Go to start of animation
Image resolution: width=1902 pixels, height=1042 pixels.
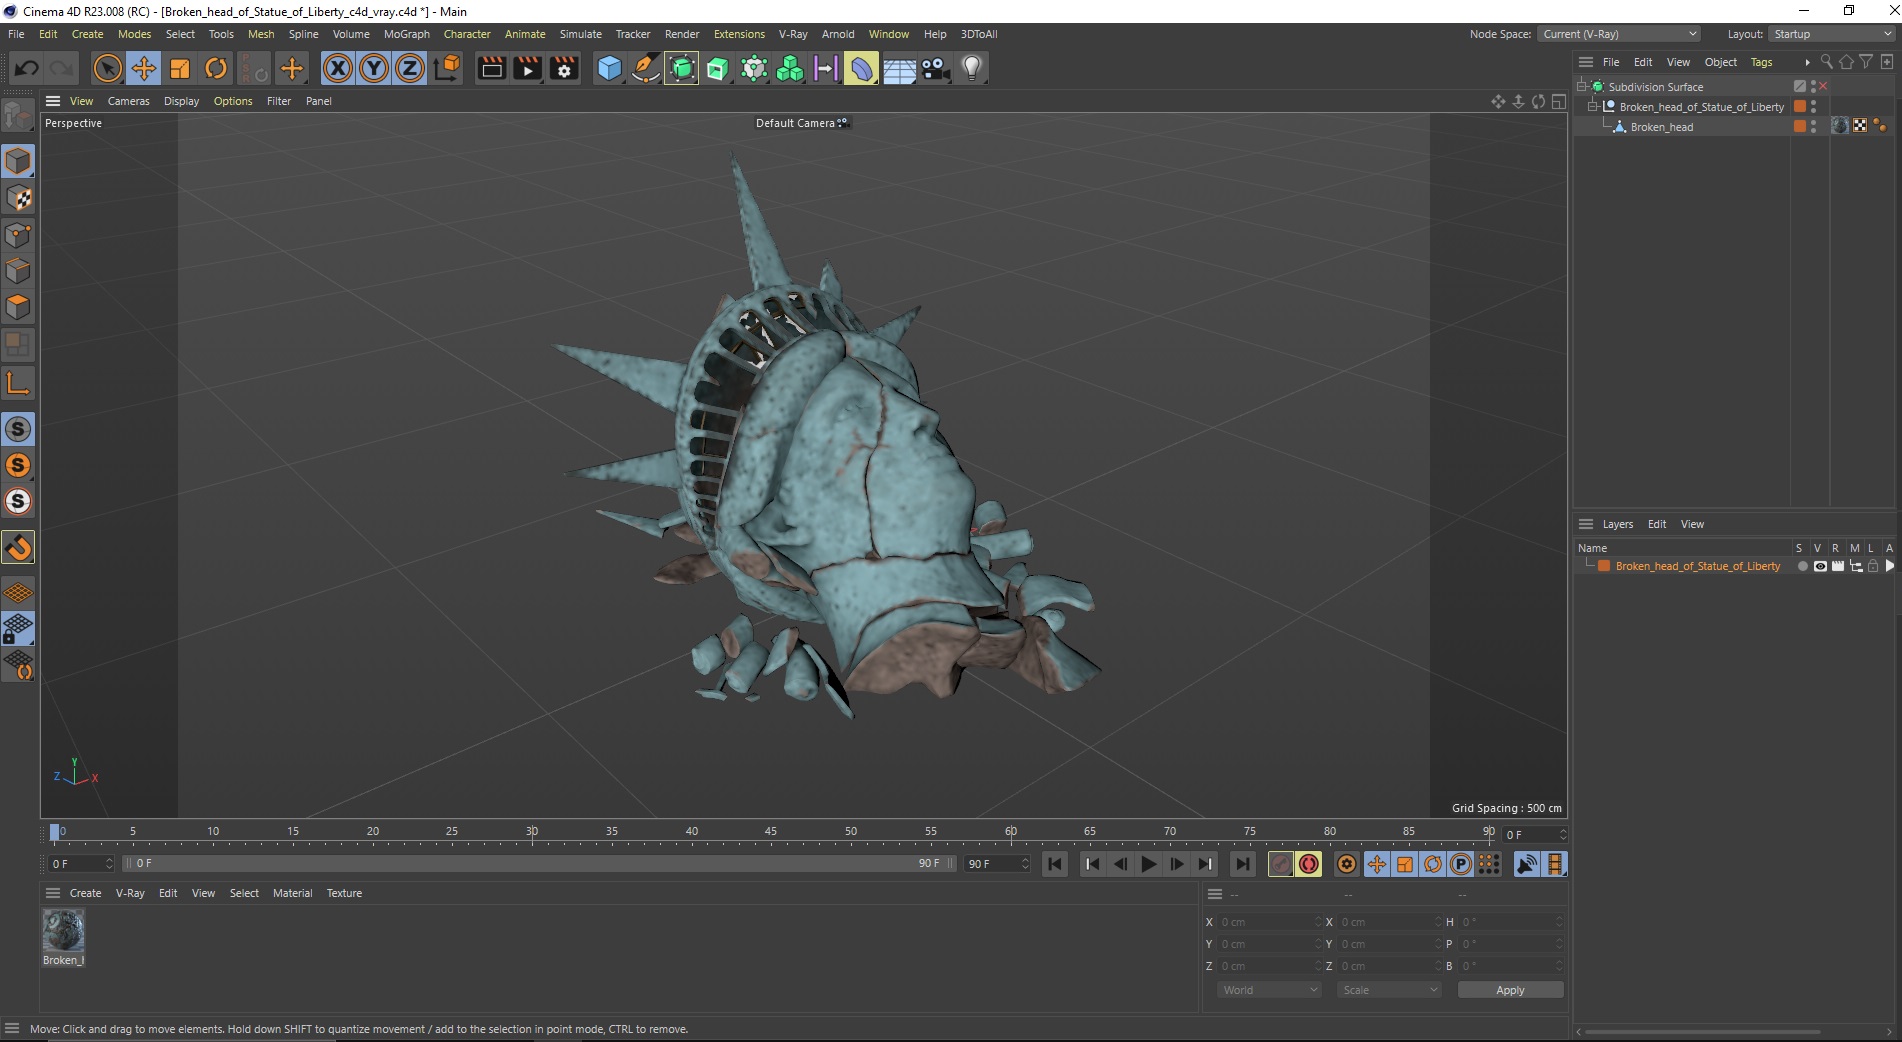1055,864
